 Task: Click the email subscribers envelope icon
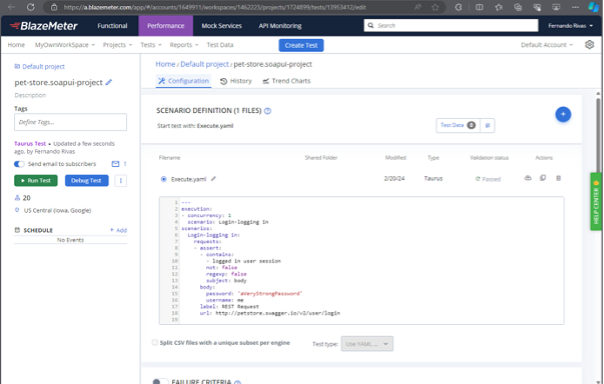click(115, 164)
